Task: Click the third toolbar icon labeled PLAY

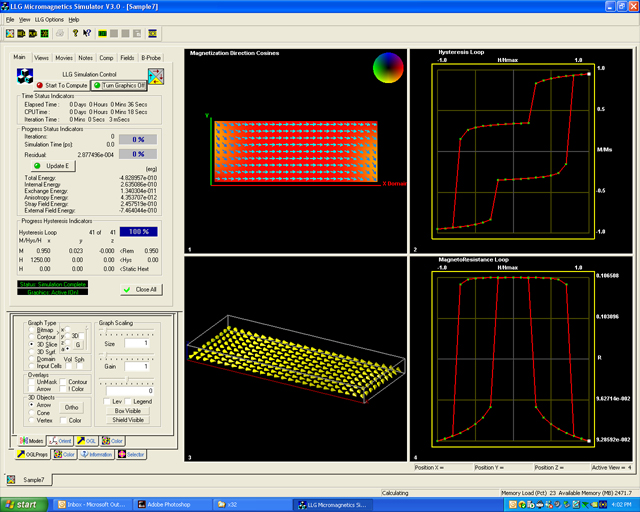Action: pyautogui.click(x=33, y=33)
